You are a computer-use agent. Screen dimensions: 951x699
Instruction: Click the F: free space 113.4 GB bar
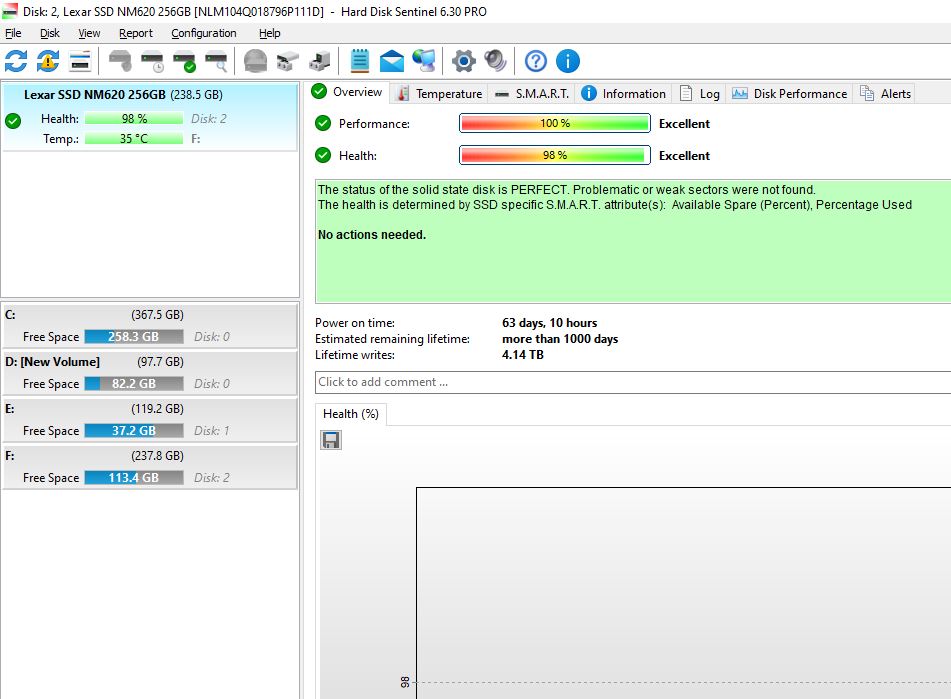pyautogui.click(x=133, y=478)
